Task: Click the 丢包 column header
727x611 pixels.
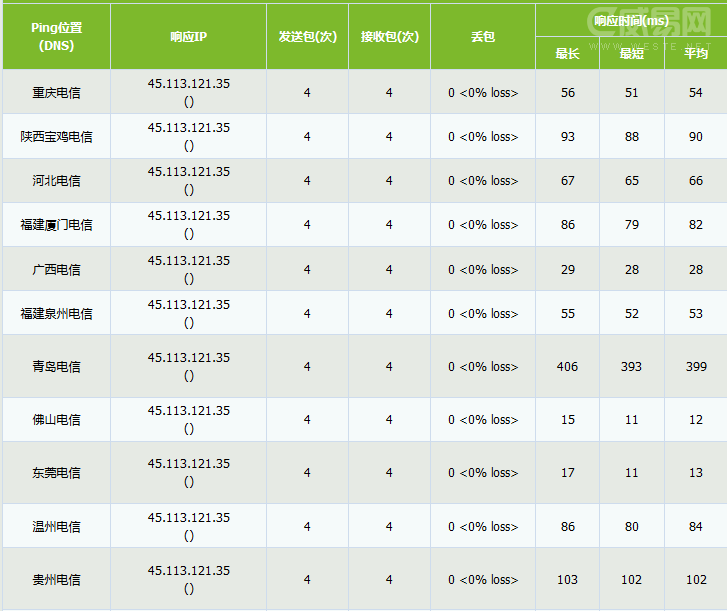Action: click(x=483, y=37)
